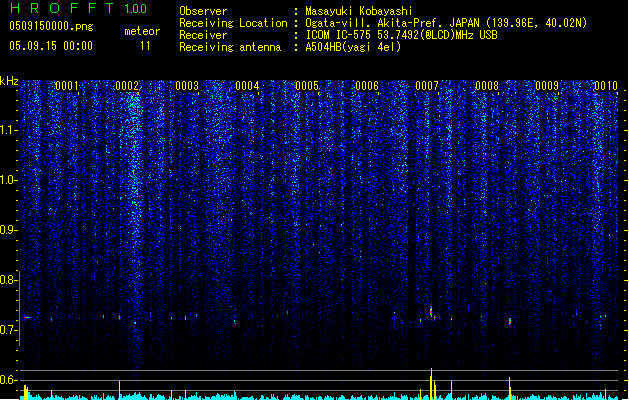Click the 0008 minute marker

(487, 86)
